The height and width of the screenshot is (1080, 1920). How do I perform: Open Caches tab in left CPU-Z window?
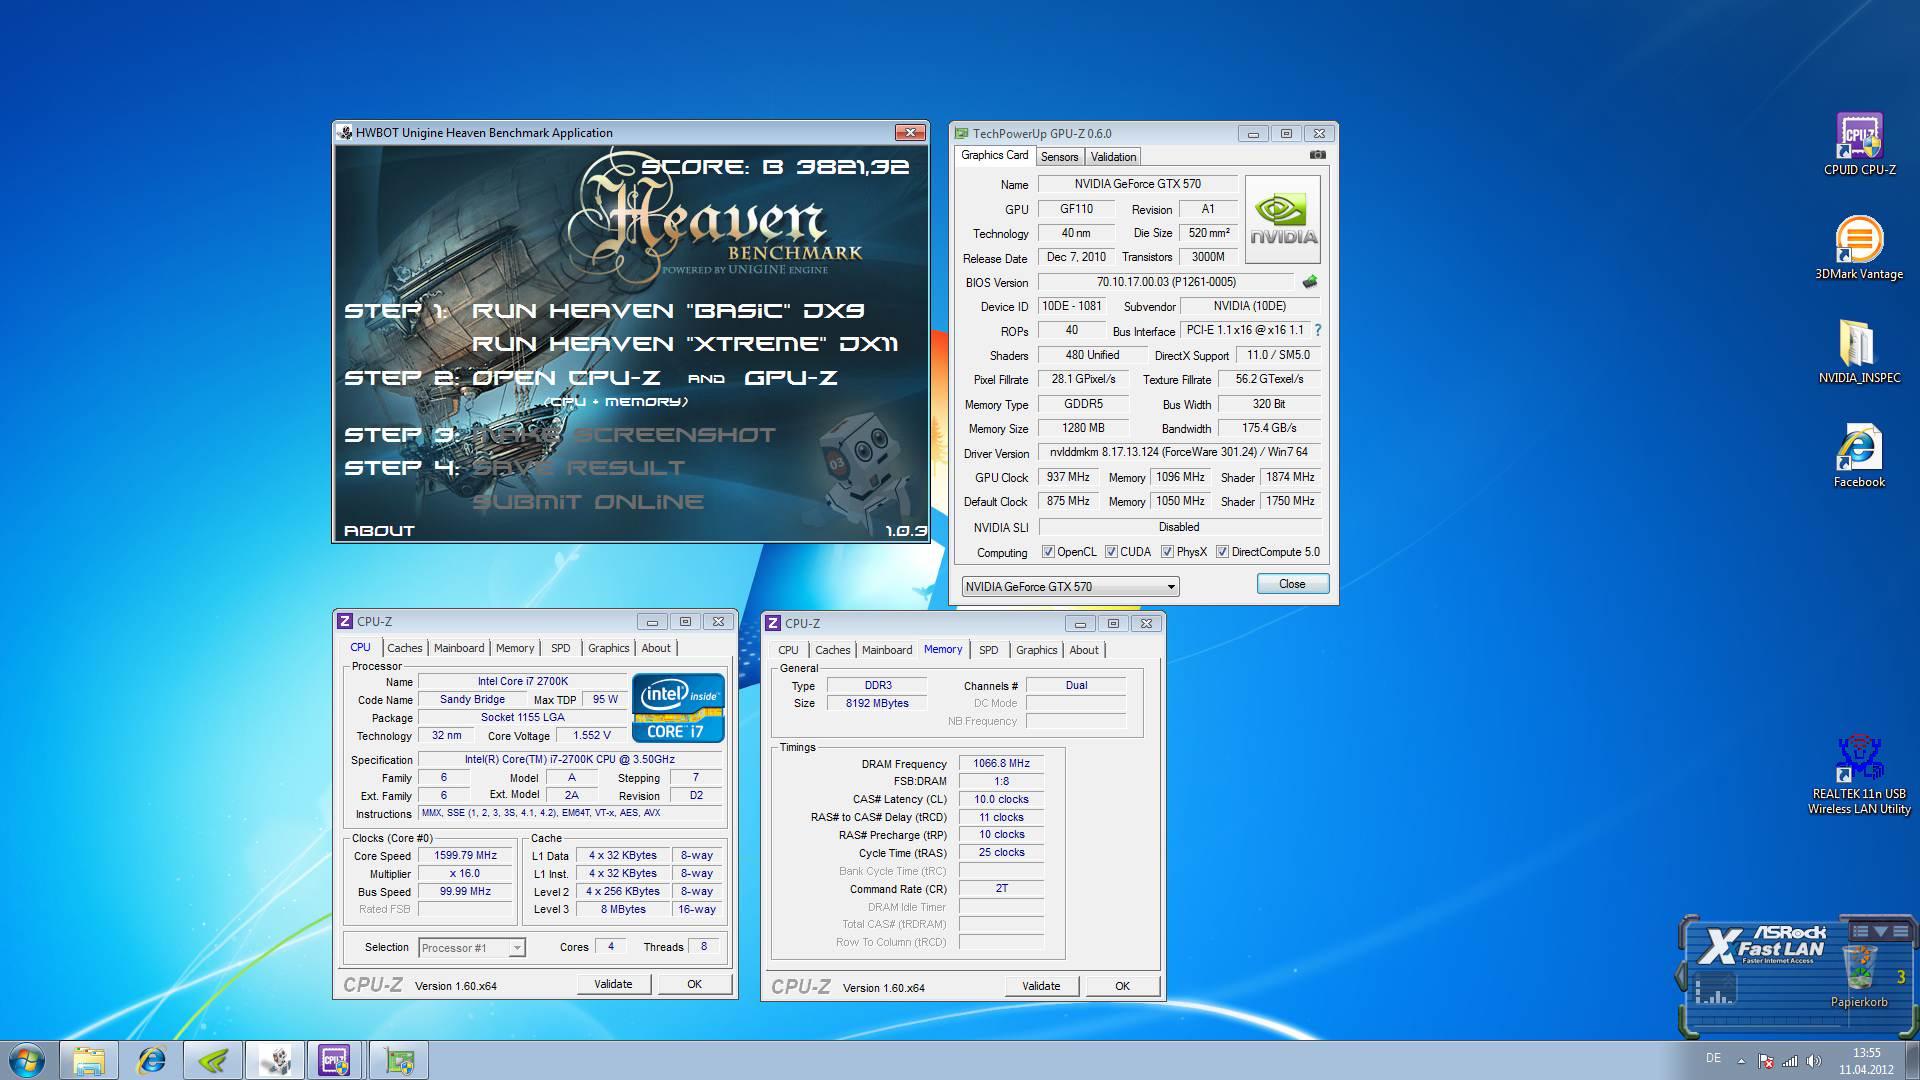click(404, 648)
